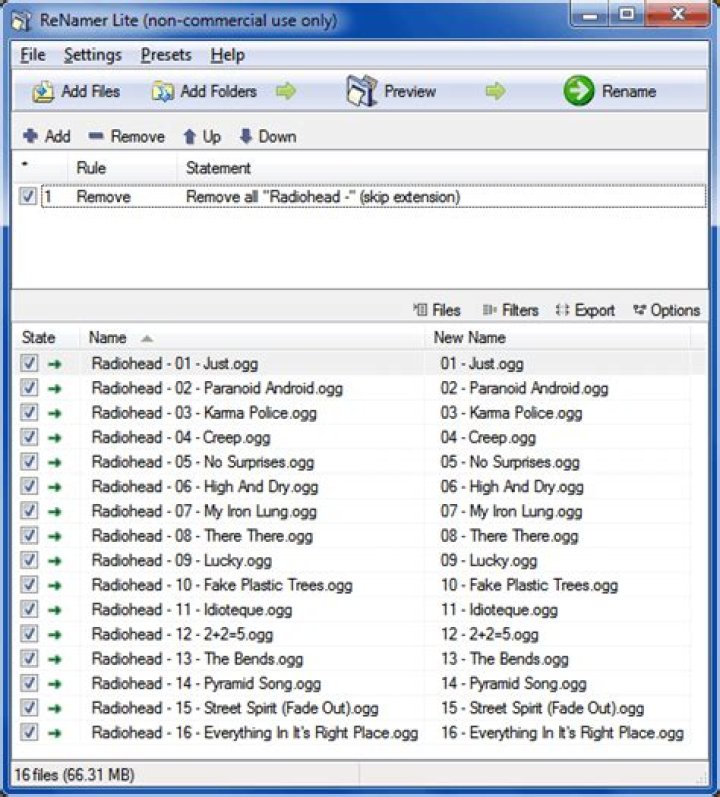This screenshot has width=720, height=797.
Task: Uncheck the 02 - Paranoid Android file checkbox
Action: (29, 388)
